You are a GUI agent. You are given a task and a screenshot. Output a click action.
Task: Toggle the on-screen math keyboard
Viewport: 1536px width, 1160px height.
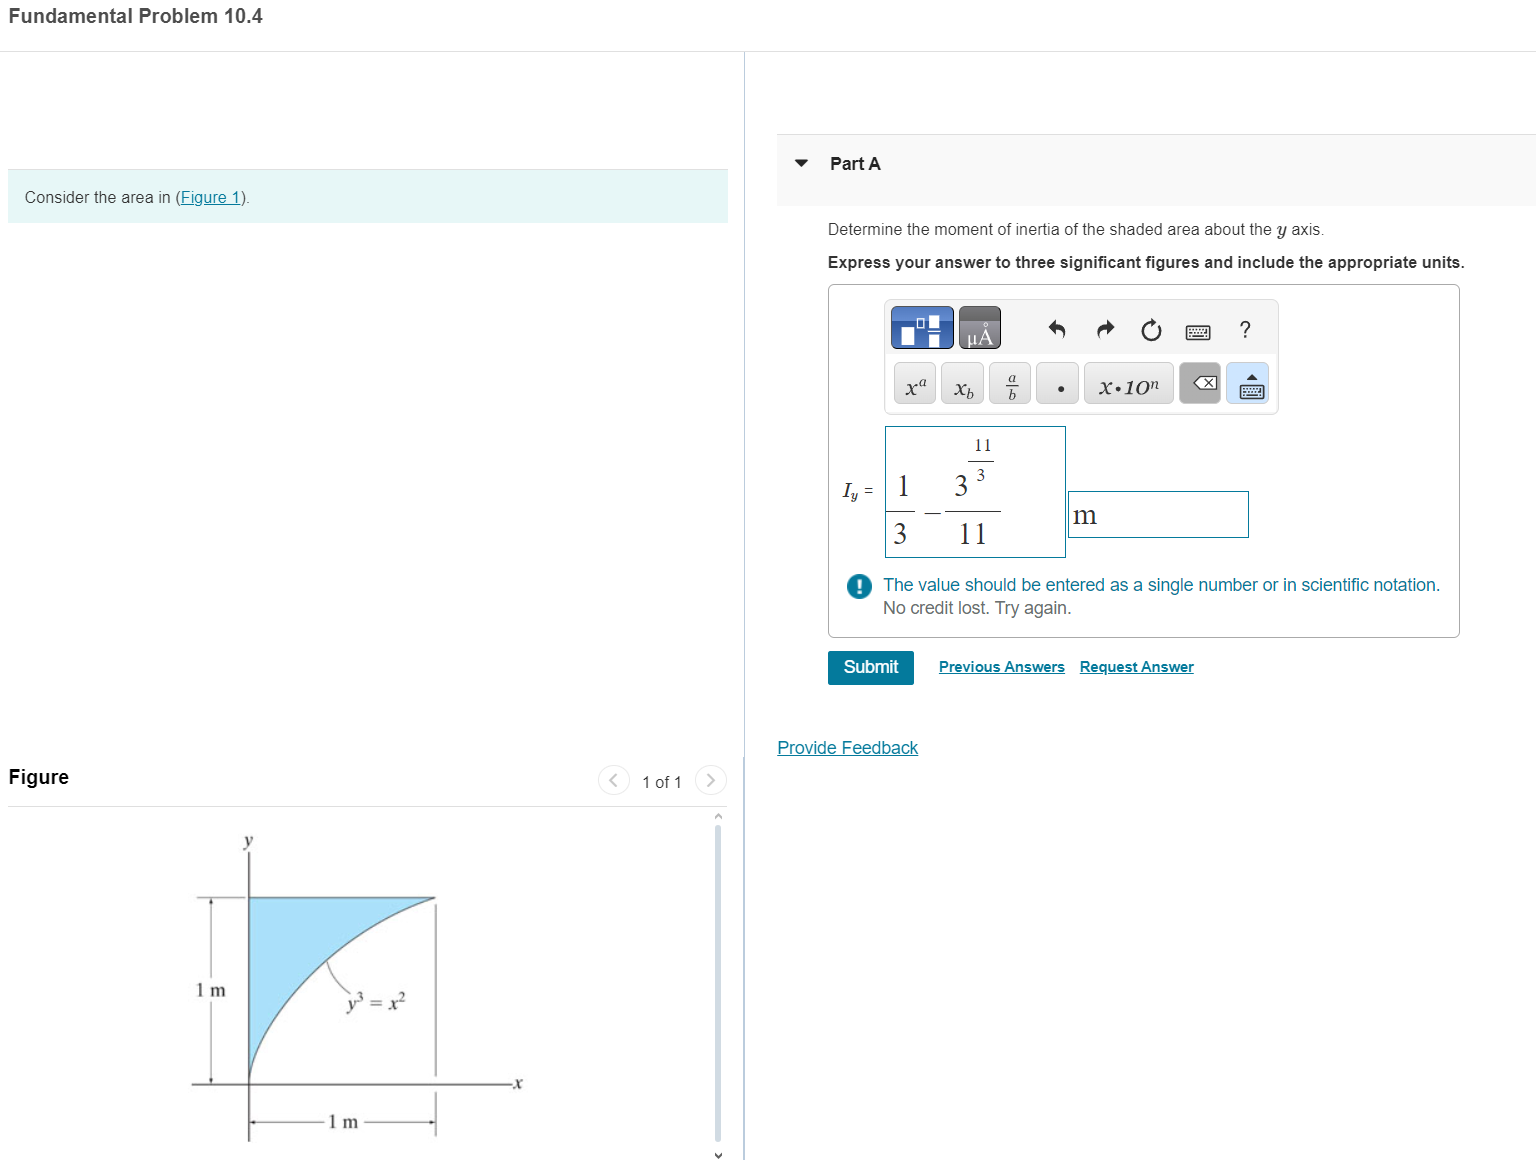click(1248, 384)
